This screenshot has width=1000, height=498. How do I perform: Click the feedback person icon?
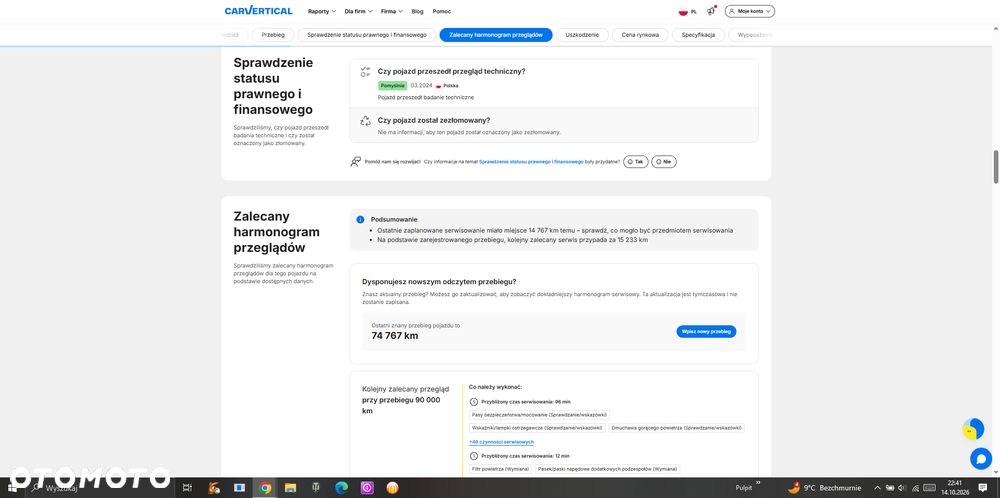pyautogui.click(x=355, y=162)
